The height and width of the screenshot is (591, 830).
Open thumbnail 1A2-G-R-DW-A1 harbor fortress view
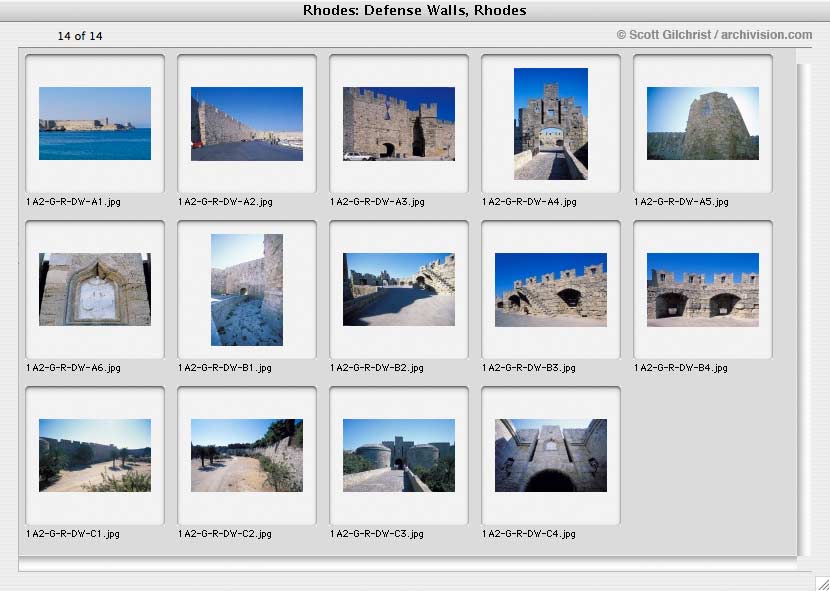(x=95, y=123)
